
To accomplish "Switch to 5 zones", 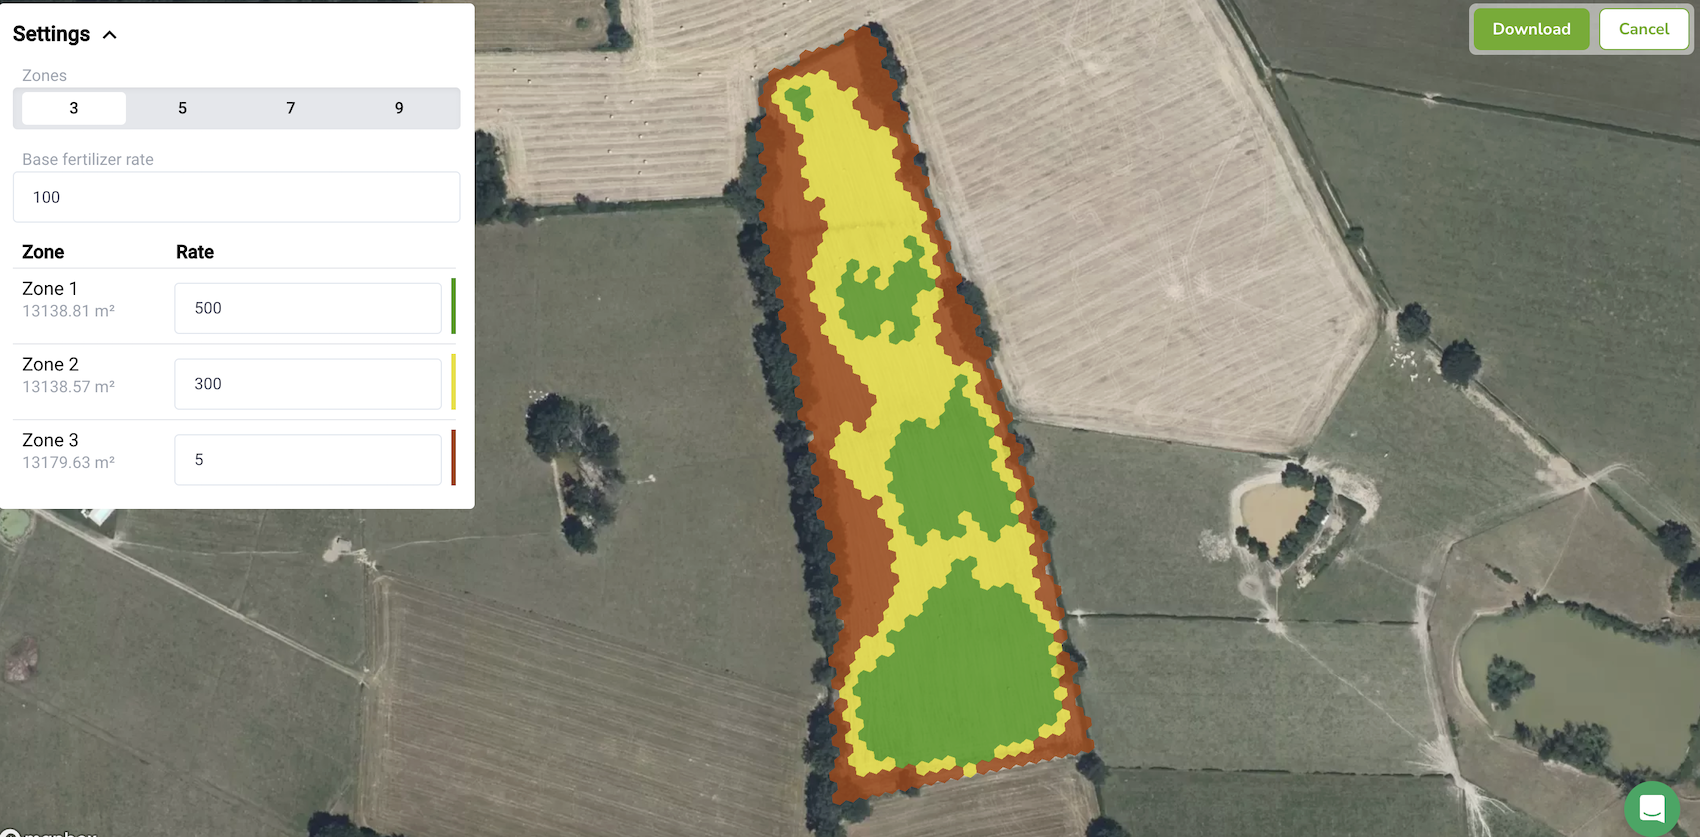I will point(182,108).
